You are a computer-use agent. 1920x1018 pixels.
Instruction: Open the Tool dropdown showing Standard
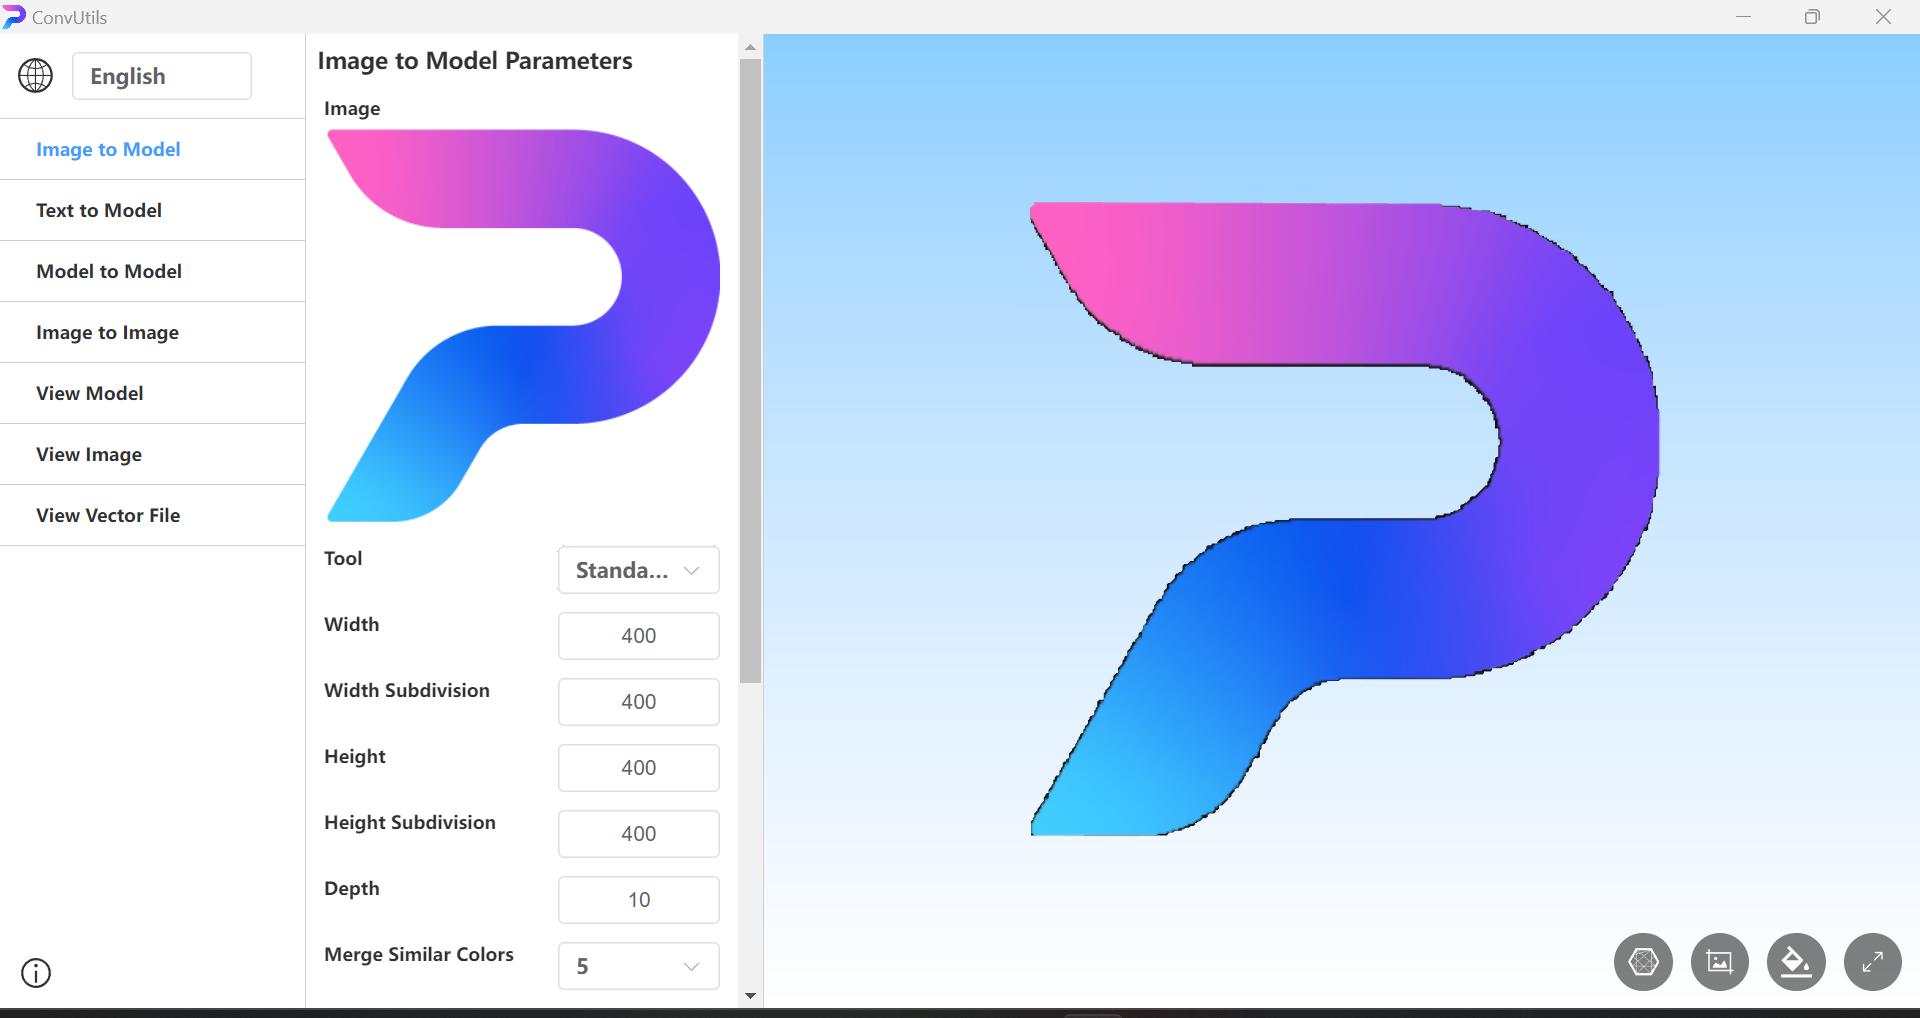coord(638,570)
